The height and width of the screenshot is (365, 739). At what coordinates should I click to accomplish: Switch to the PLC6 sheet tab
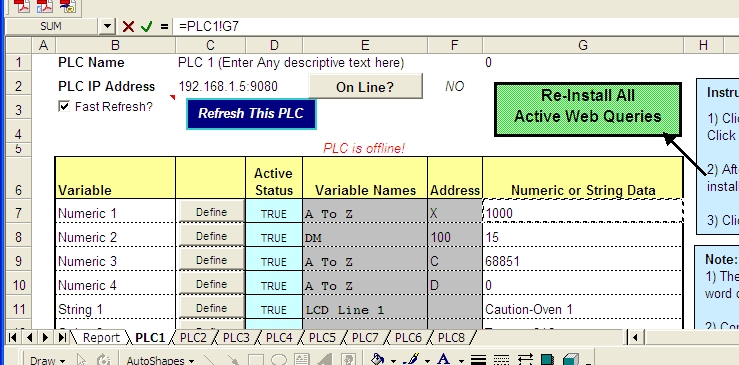(408, 338)
